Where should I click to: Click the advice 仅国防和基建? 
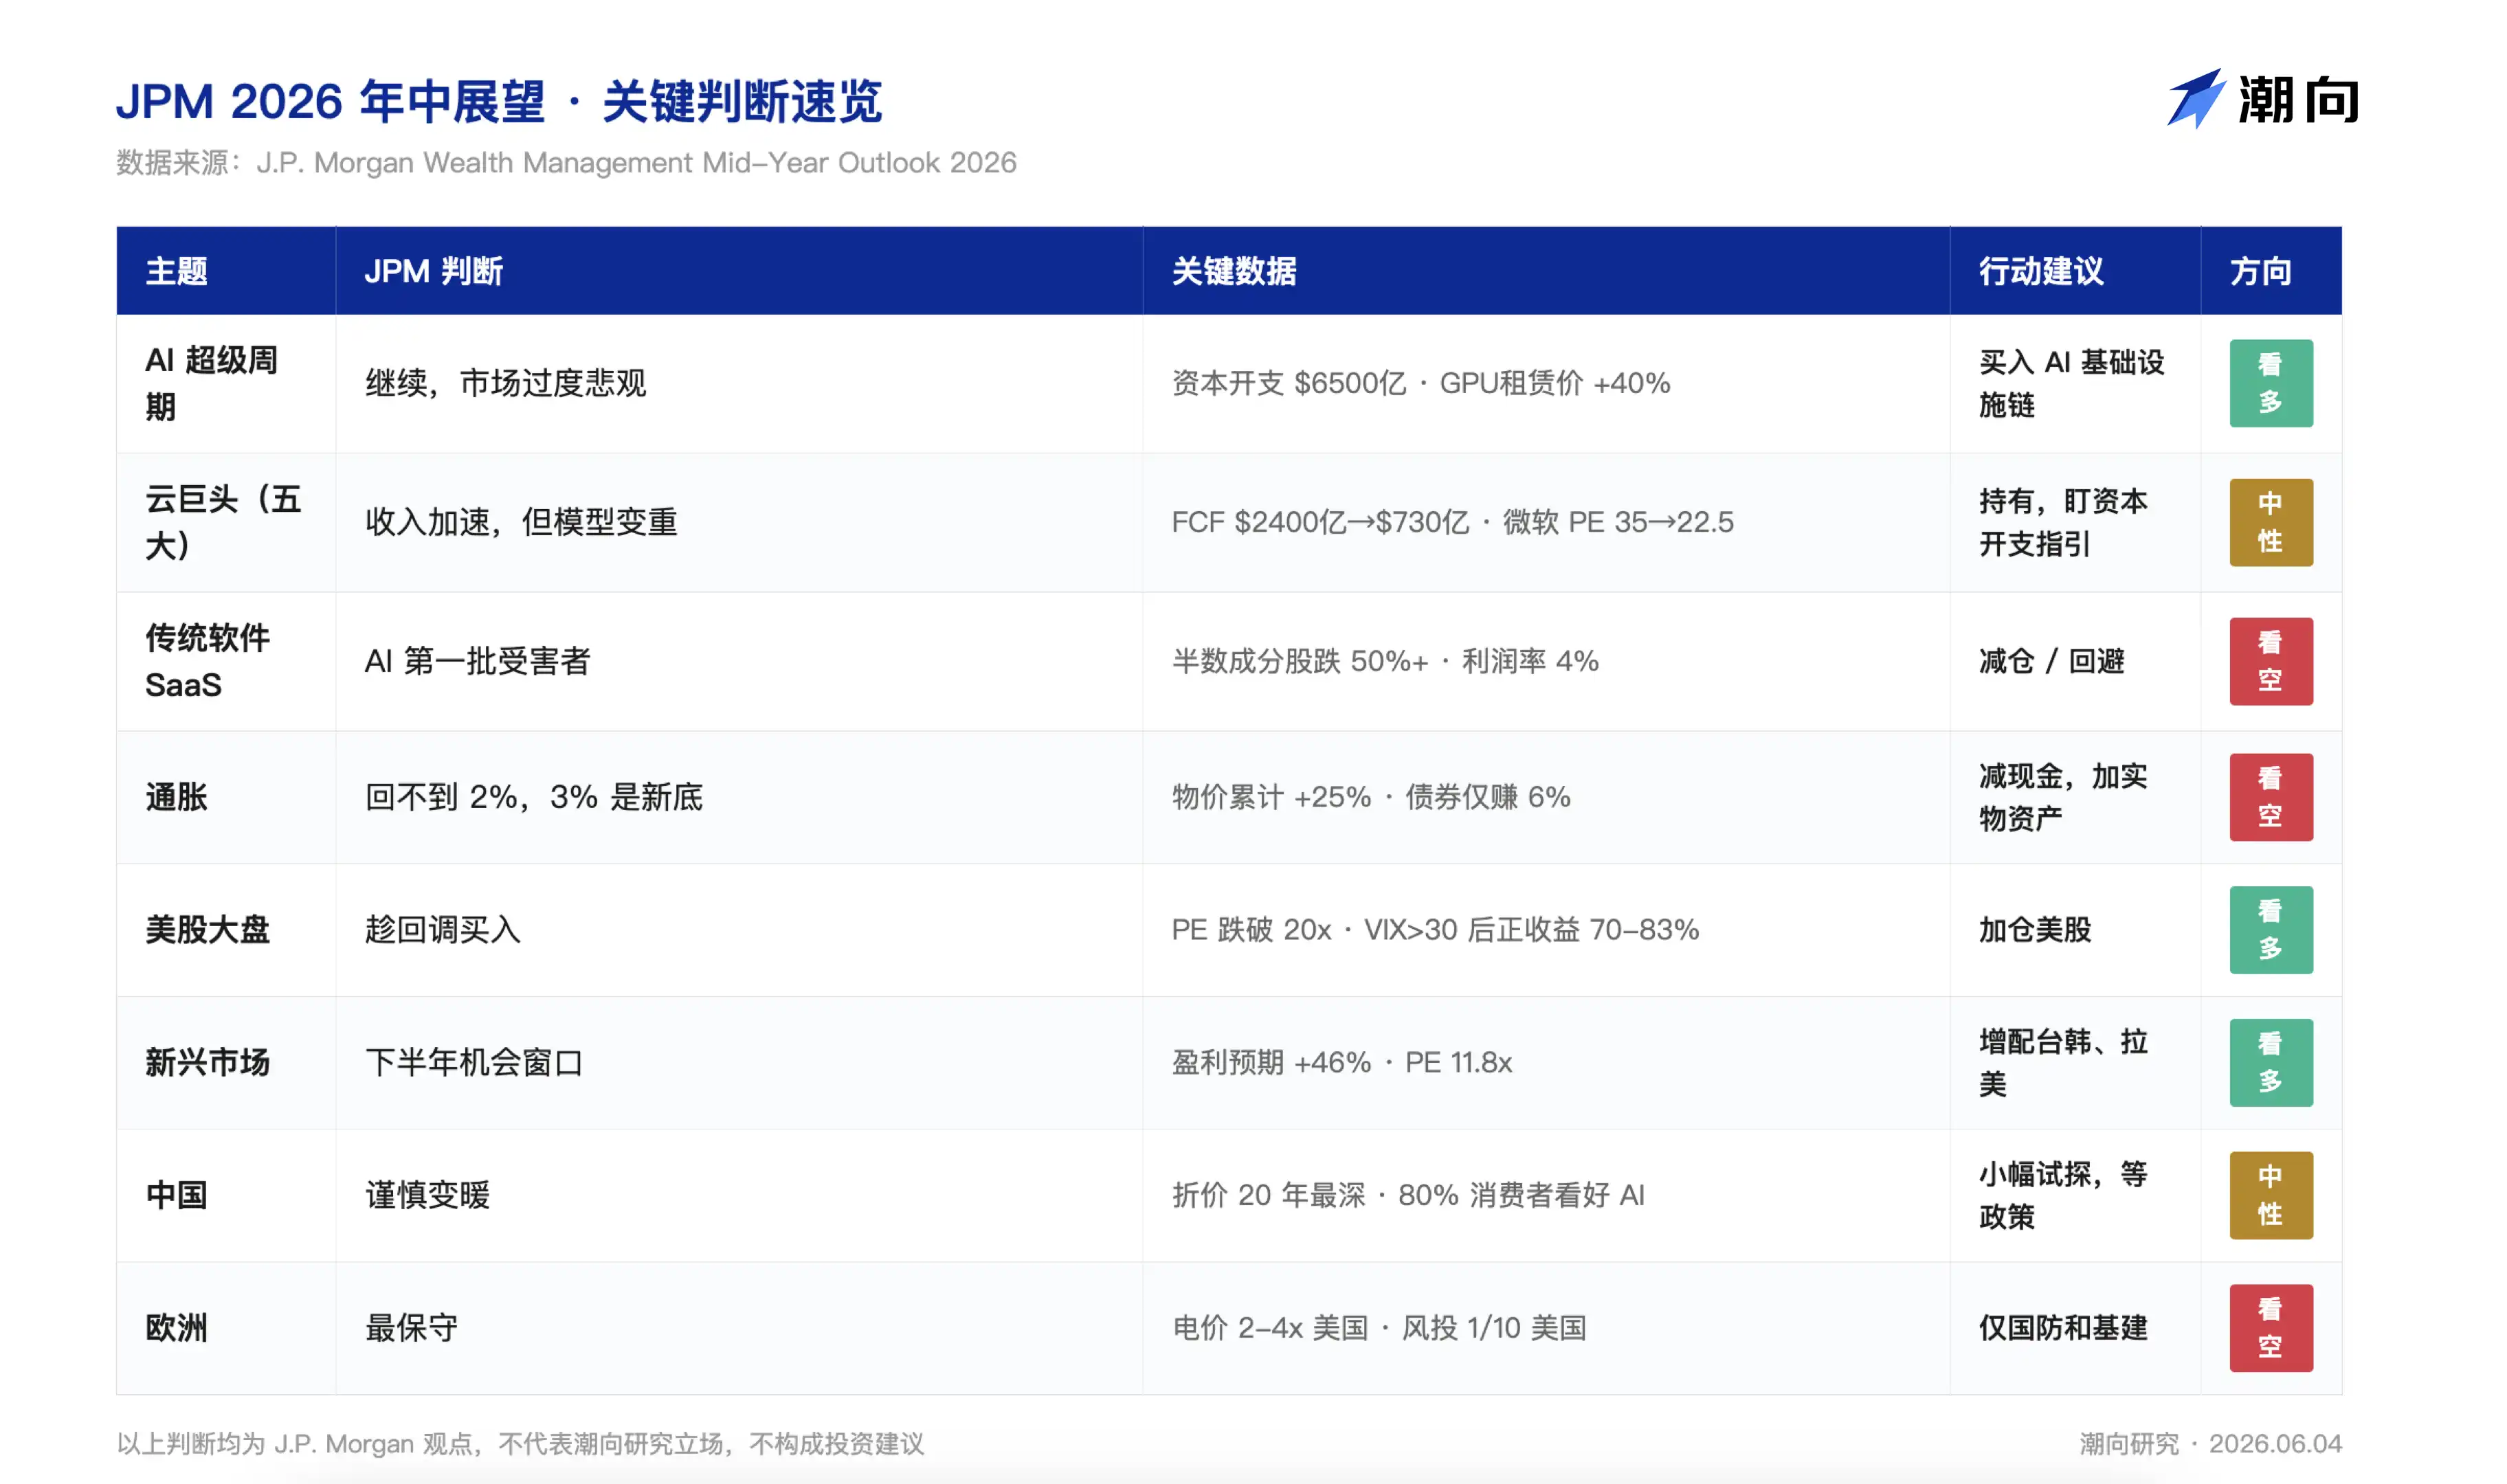click(x=2063, y=1328)
